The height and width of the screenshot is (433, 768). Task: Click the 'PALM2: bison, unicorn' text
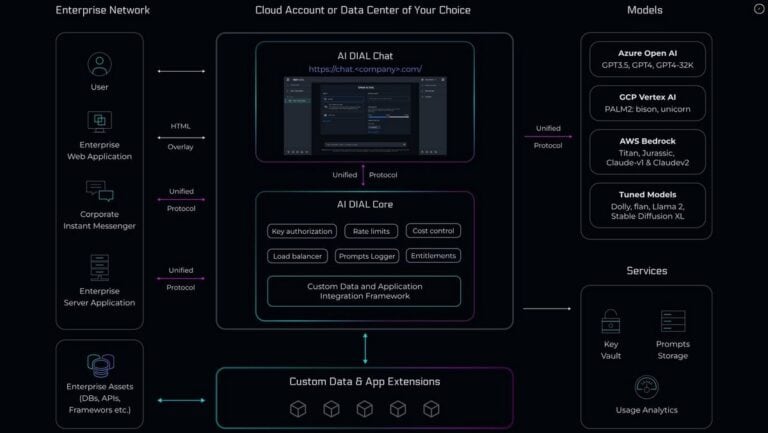pos(648,109)
